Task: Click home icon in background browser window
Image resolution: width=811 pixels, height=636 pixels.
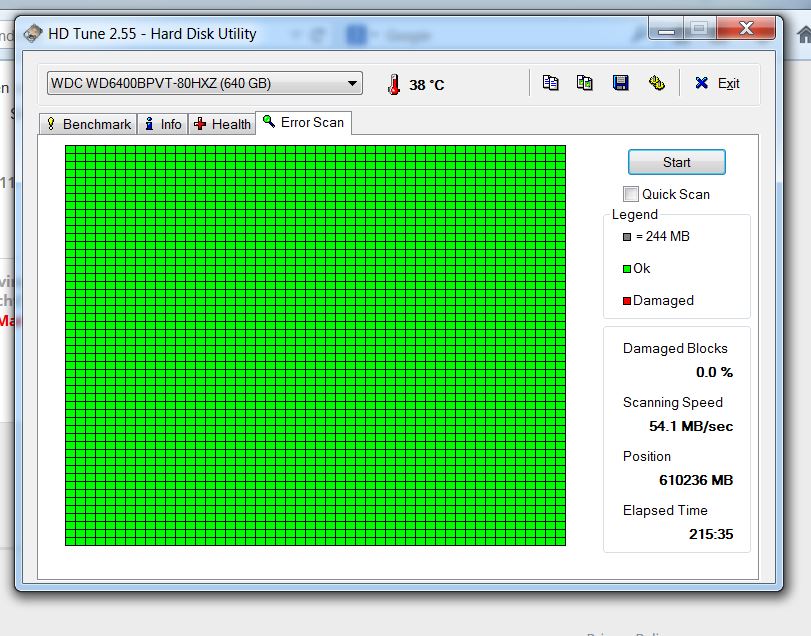Action: click(x=804, y=35)
